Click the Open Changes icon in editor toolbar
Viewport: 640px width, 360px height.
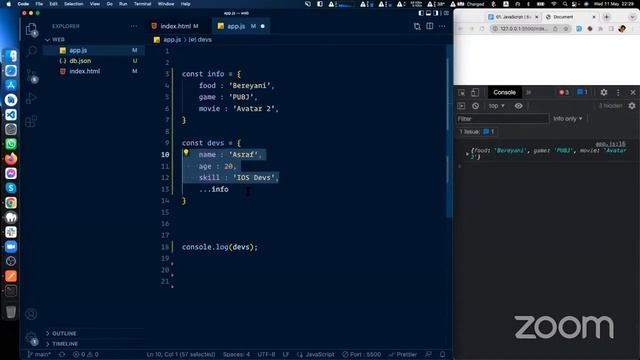[417, 27]
